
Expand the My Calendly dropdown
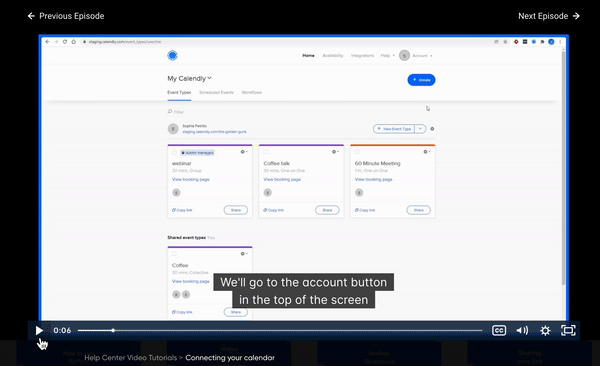(x=189, y=78)
